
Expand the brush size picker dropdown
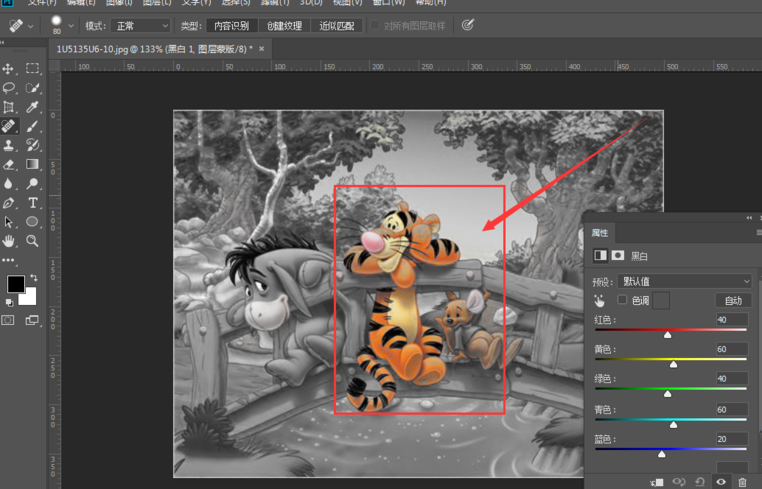pyautogui.click(x=71, y=26)
